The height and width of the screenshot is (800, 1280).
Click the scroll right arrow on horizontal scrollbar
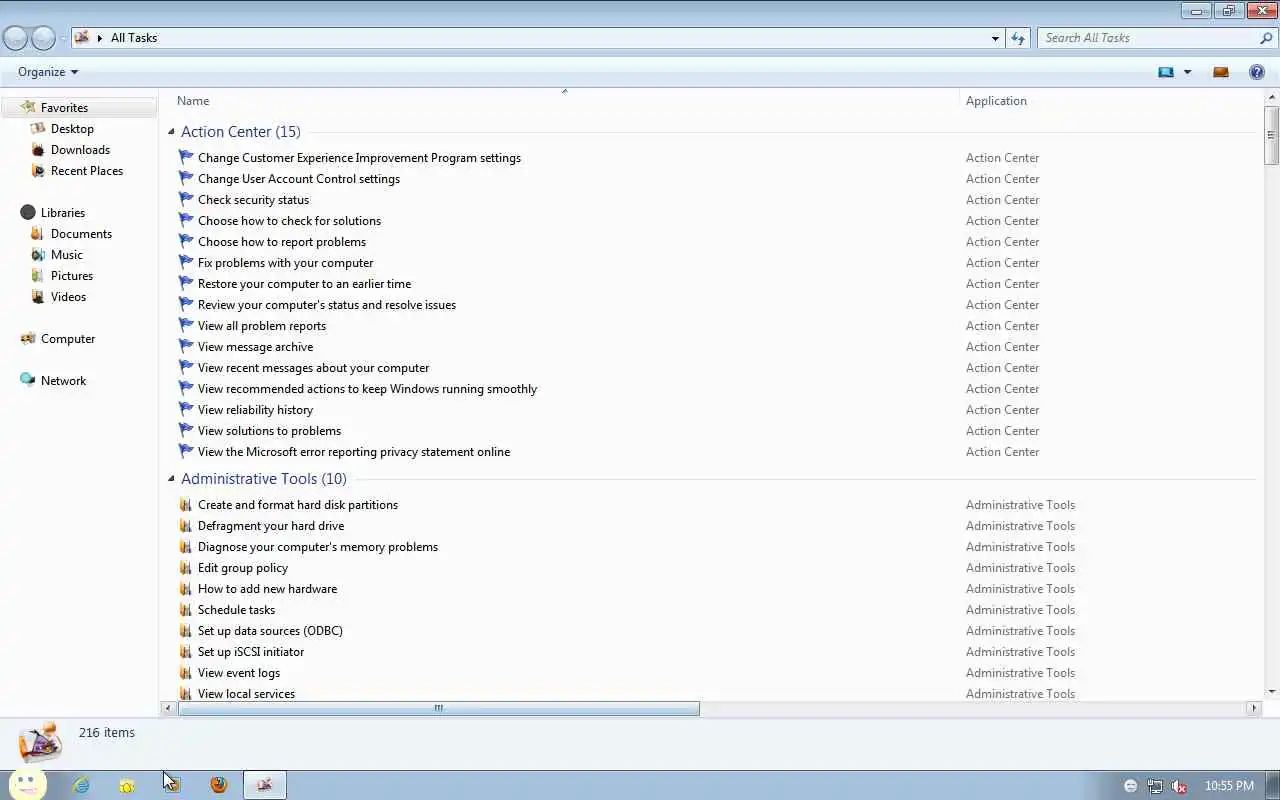(1253, 708)
